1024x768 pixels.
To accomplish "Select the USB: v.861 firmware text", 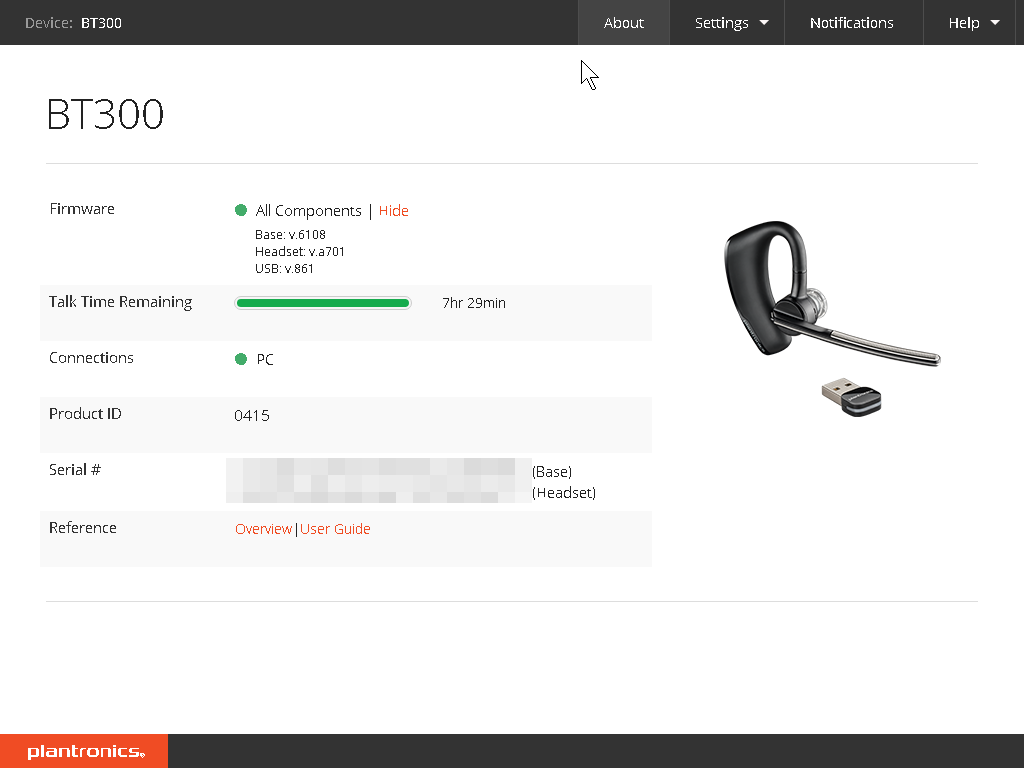I will coord(284,268).
